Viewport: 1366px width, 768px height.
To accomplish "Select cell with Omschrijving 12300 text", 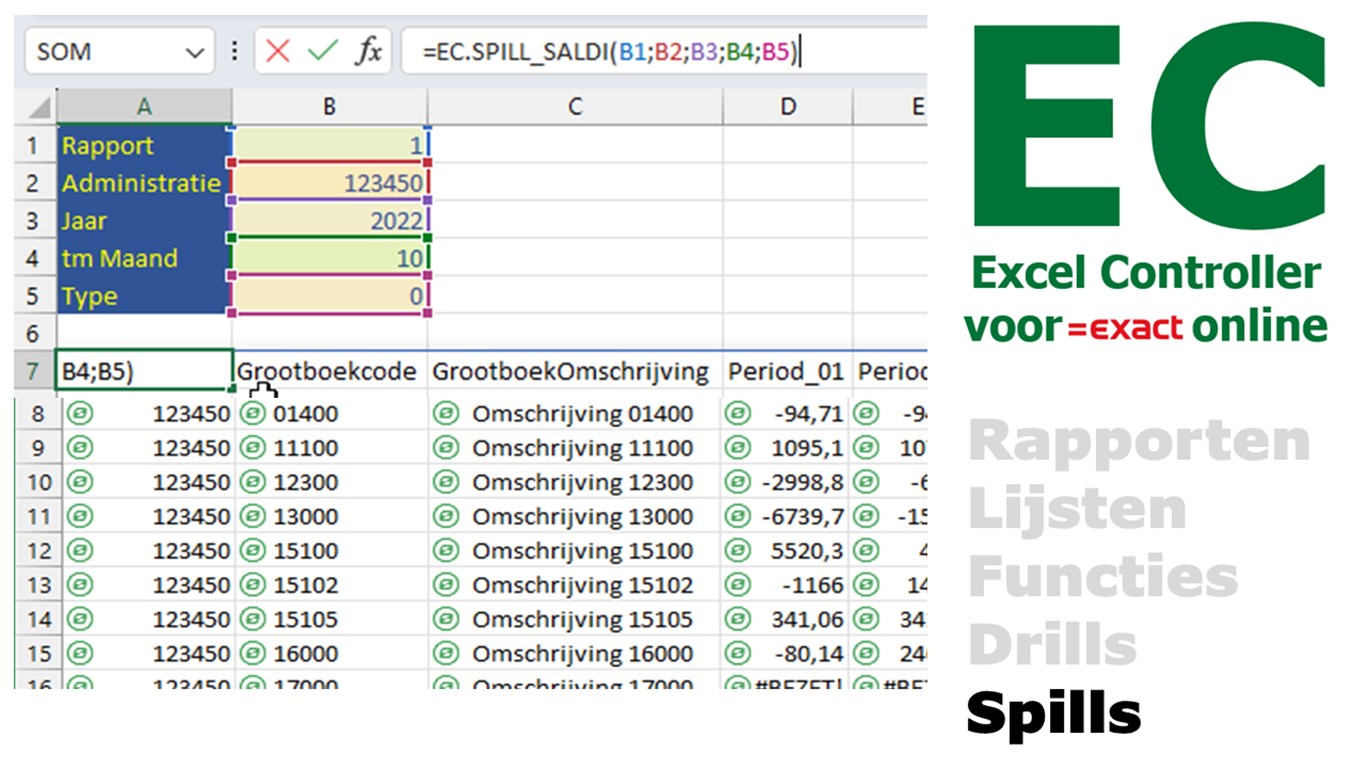I will 574,481.
